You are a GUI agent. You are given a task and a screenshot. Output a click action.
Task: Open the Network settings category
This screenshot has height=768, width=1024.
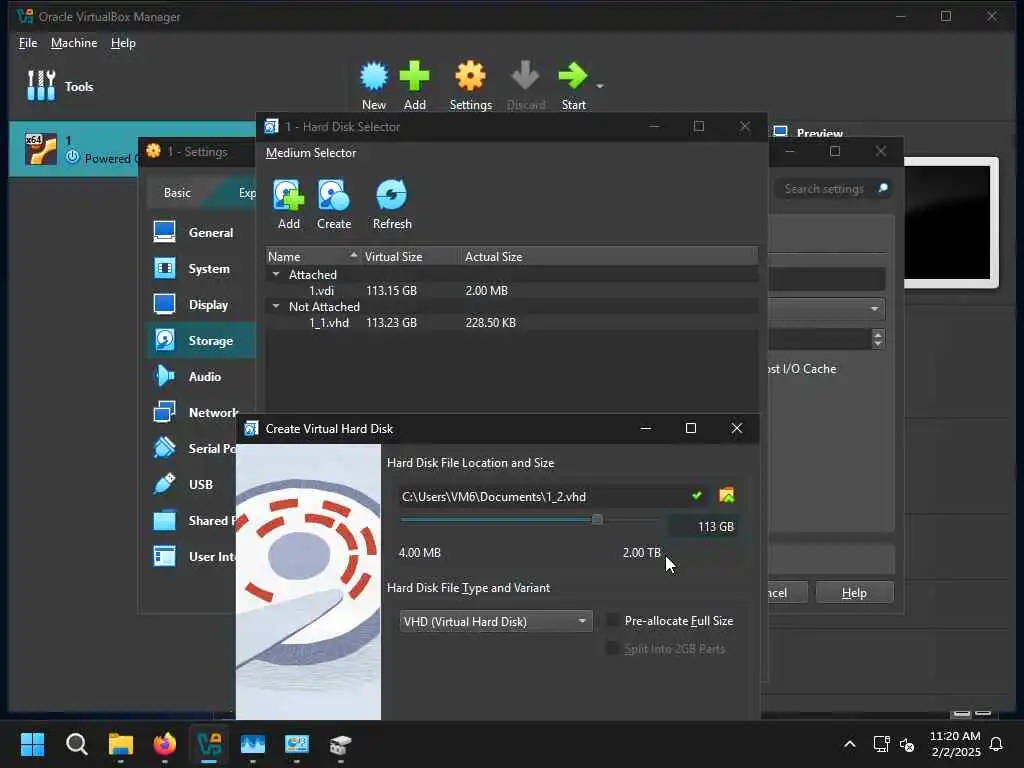[x=194, y=412]
